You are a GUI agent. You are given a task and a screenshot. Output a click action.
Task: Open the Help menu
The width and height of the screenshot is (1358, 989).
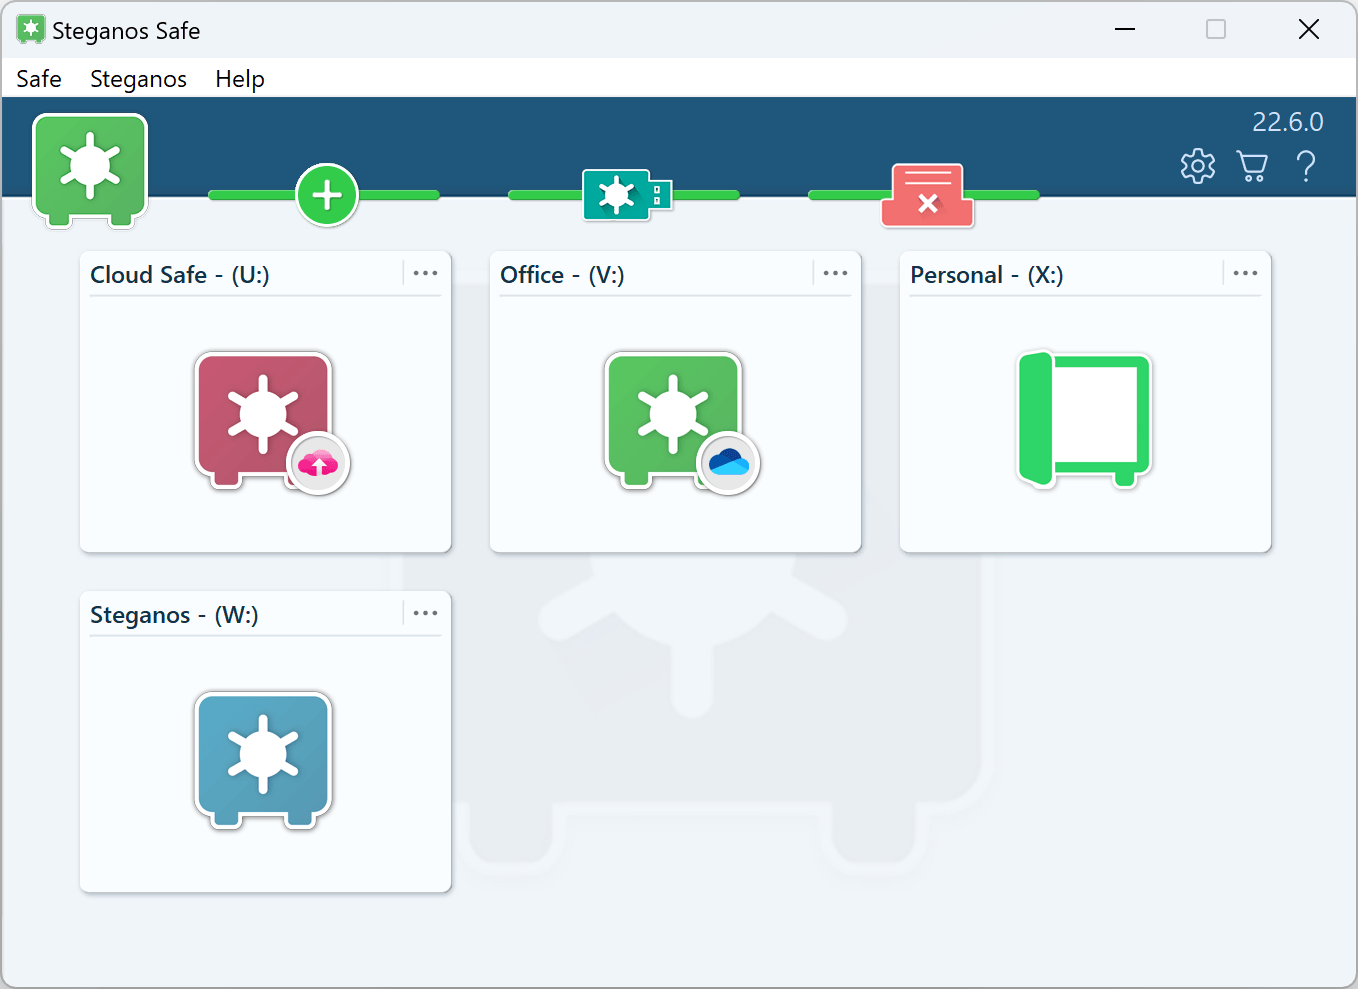(240, 79)
